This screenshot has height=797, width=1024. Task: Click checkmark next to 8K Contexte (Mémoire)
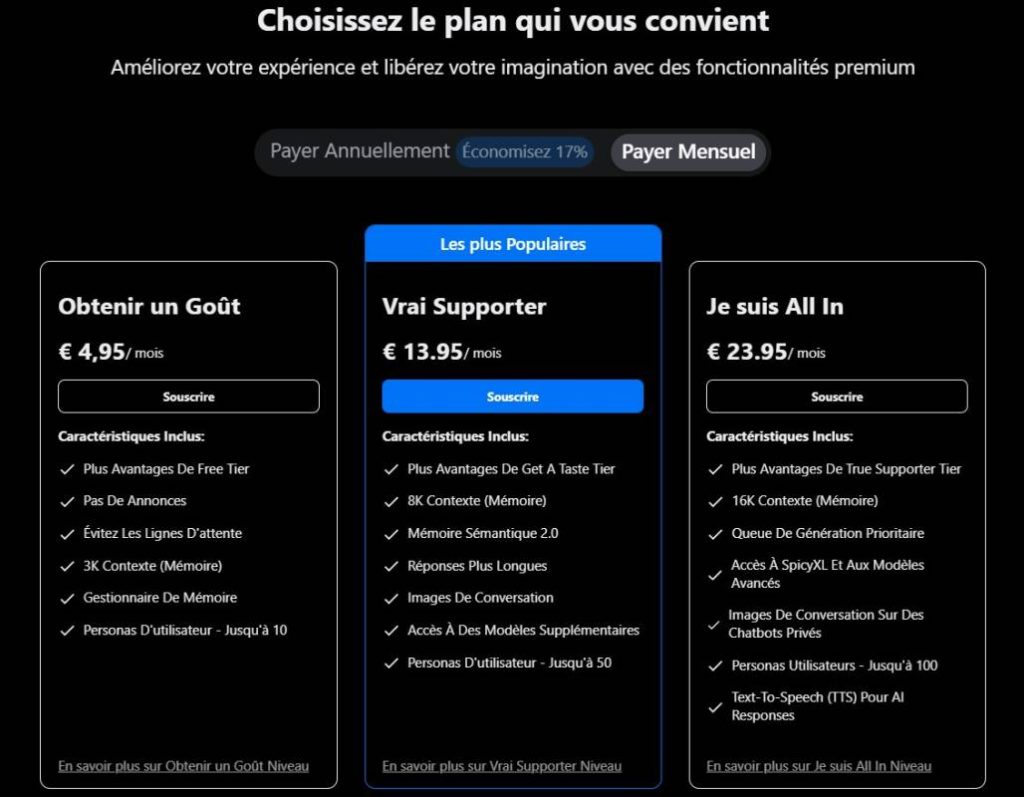(x=391, y=502)
